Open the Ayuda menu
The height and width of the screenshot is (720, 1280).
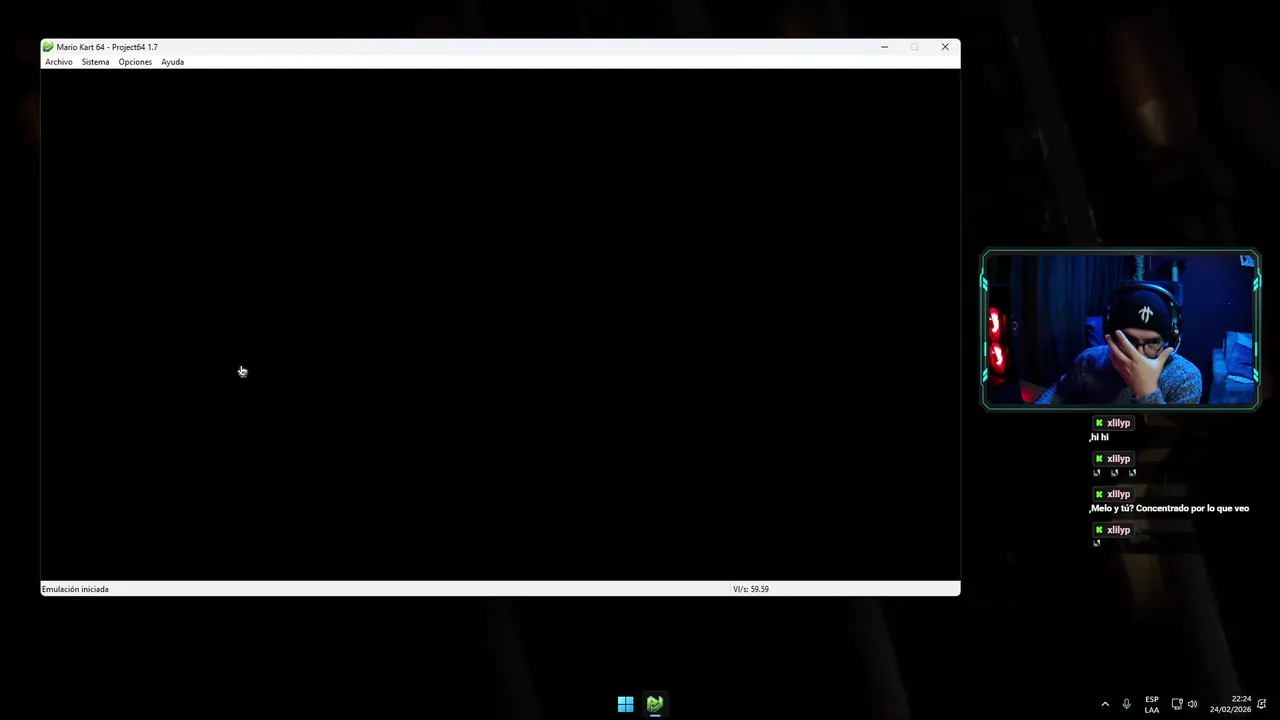[x=172, y=62]
